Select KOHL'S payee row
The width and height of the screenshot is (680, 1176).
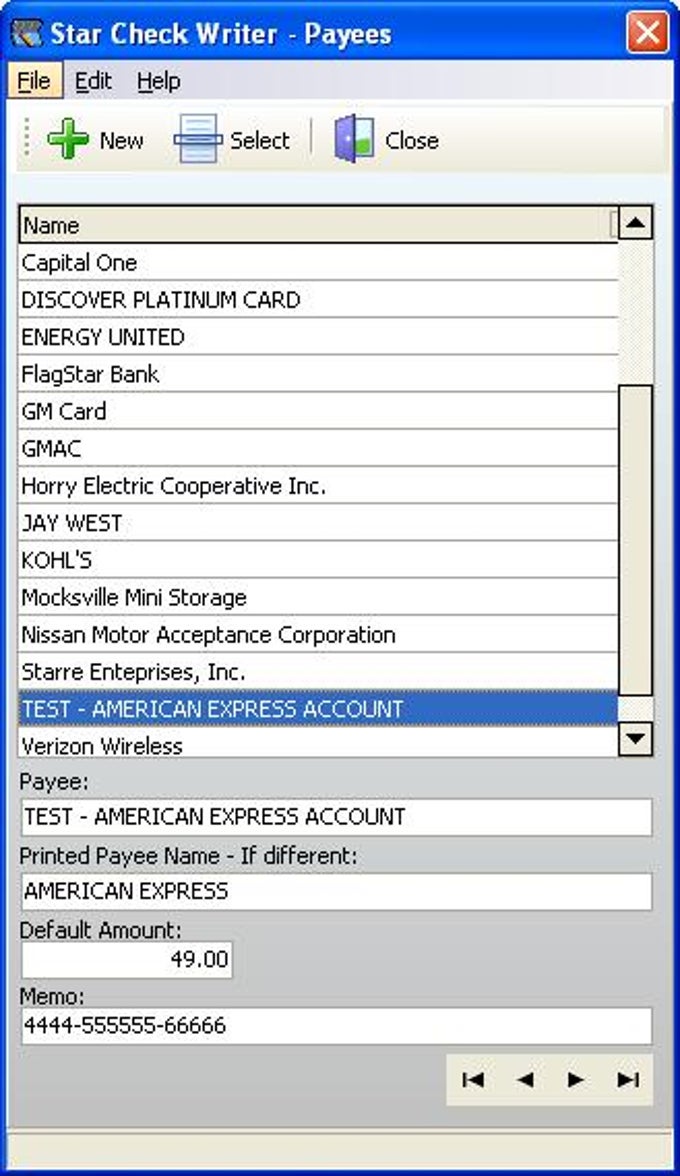(318, 560)
